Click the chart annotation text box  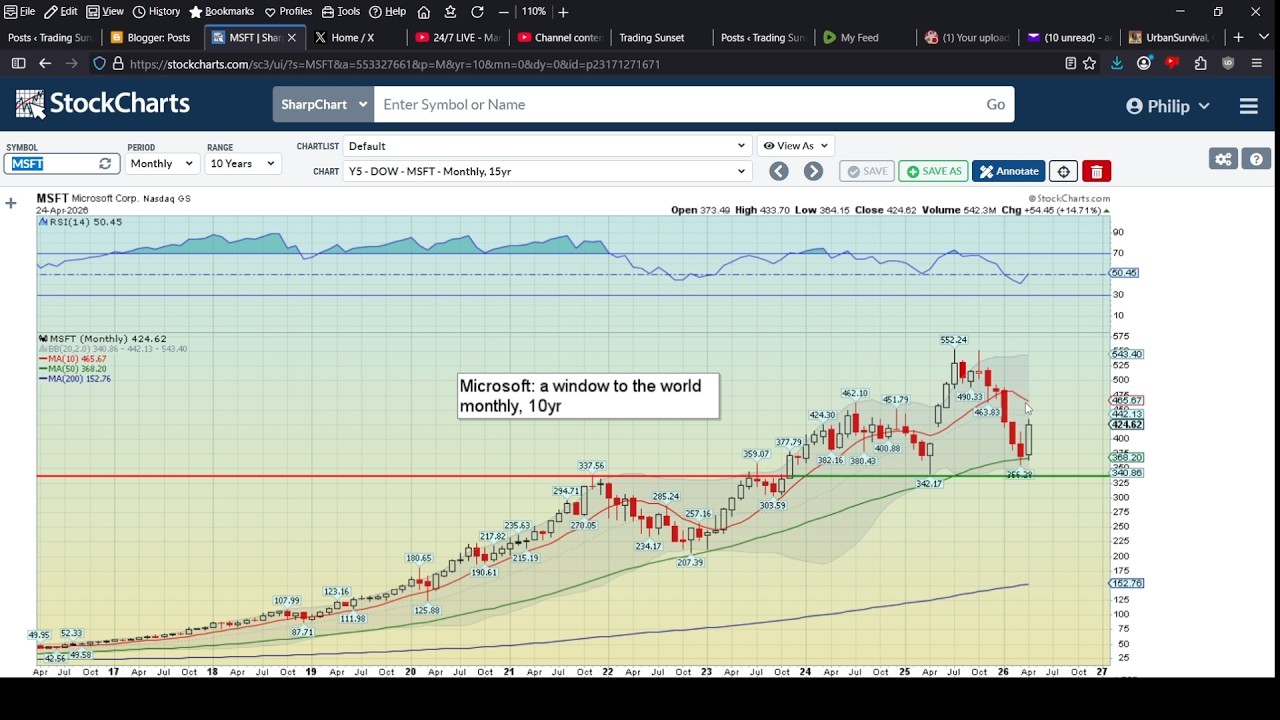[x=588, y=396]
